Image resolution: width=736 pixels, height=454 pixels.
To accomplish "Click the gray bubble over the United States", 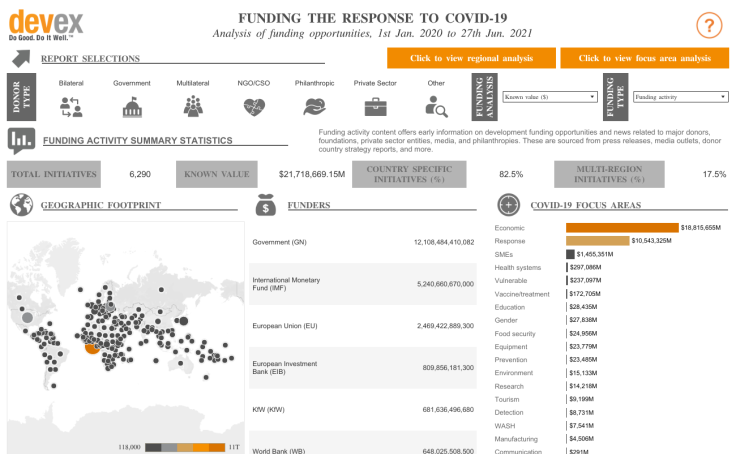I will point(27,317).
